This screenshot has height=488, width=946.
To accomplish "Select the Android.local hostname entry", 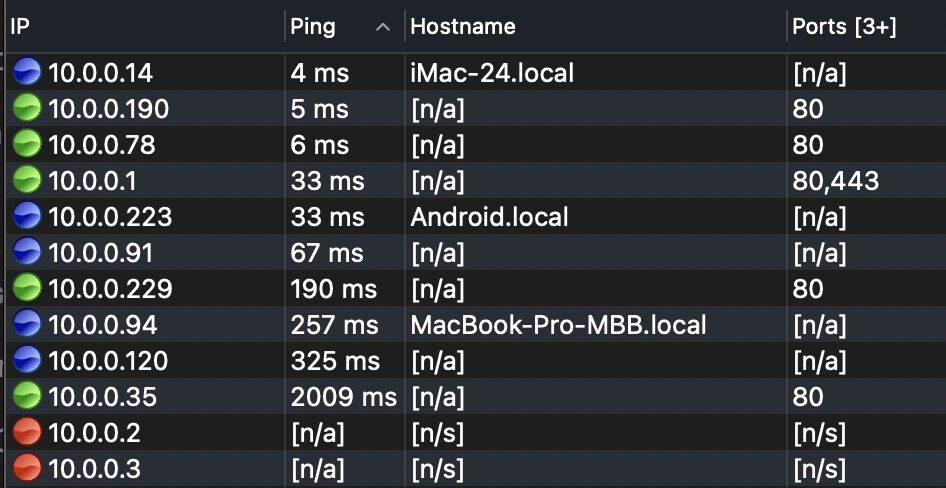I will coord(489,217).
